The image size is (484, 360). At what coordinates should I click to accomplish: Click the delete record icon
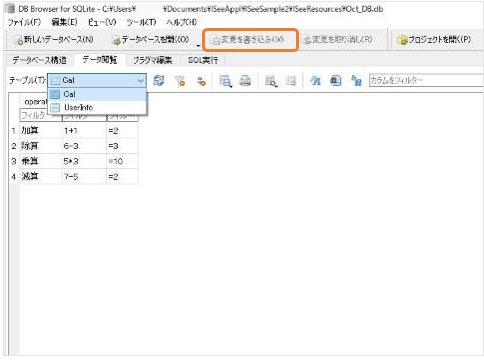tap(291, 80)
